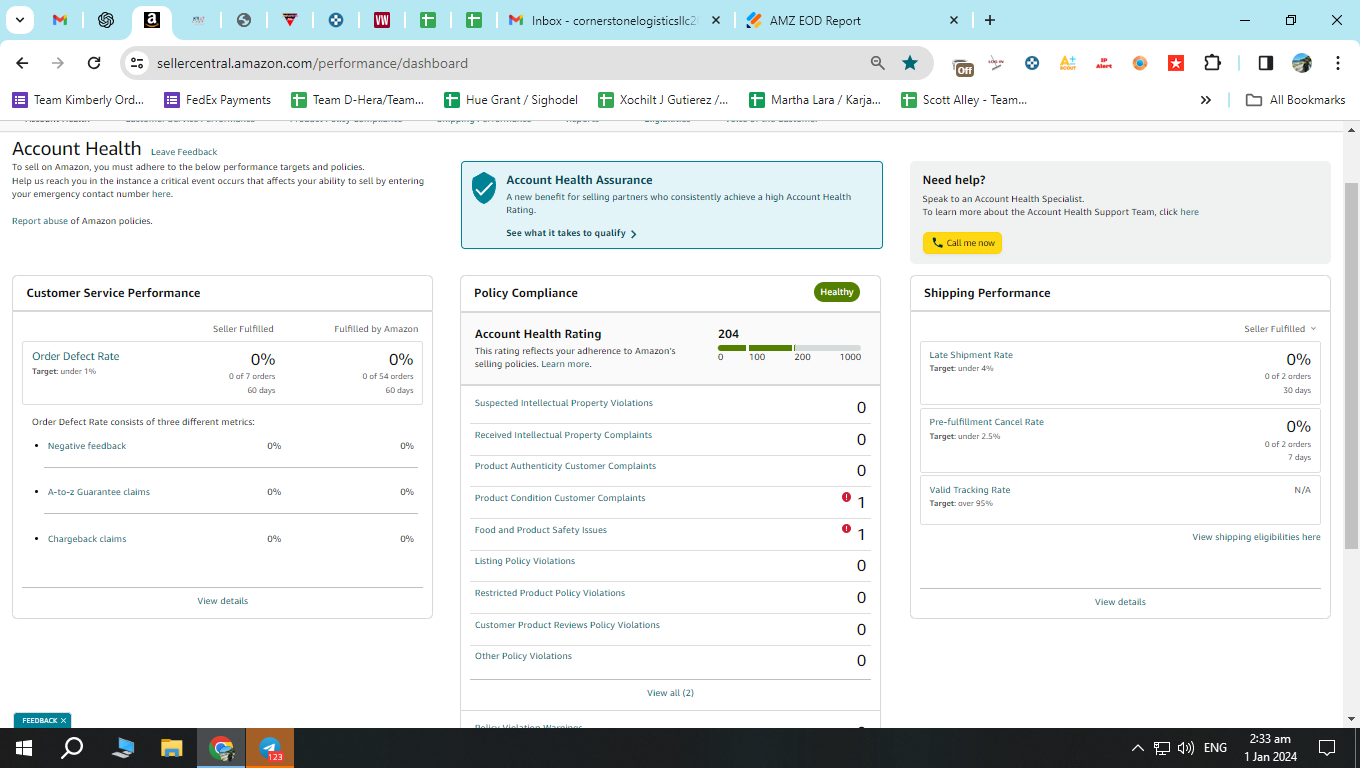Open the Chrome profile avatar
This screenshot has width=1360, height=768.
coord(1301,63)
